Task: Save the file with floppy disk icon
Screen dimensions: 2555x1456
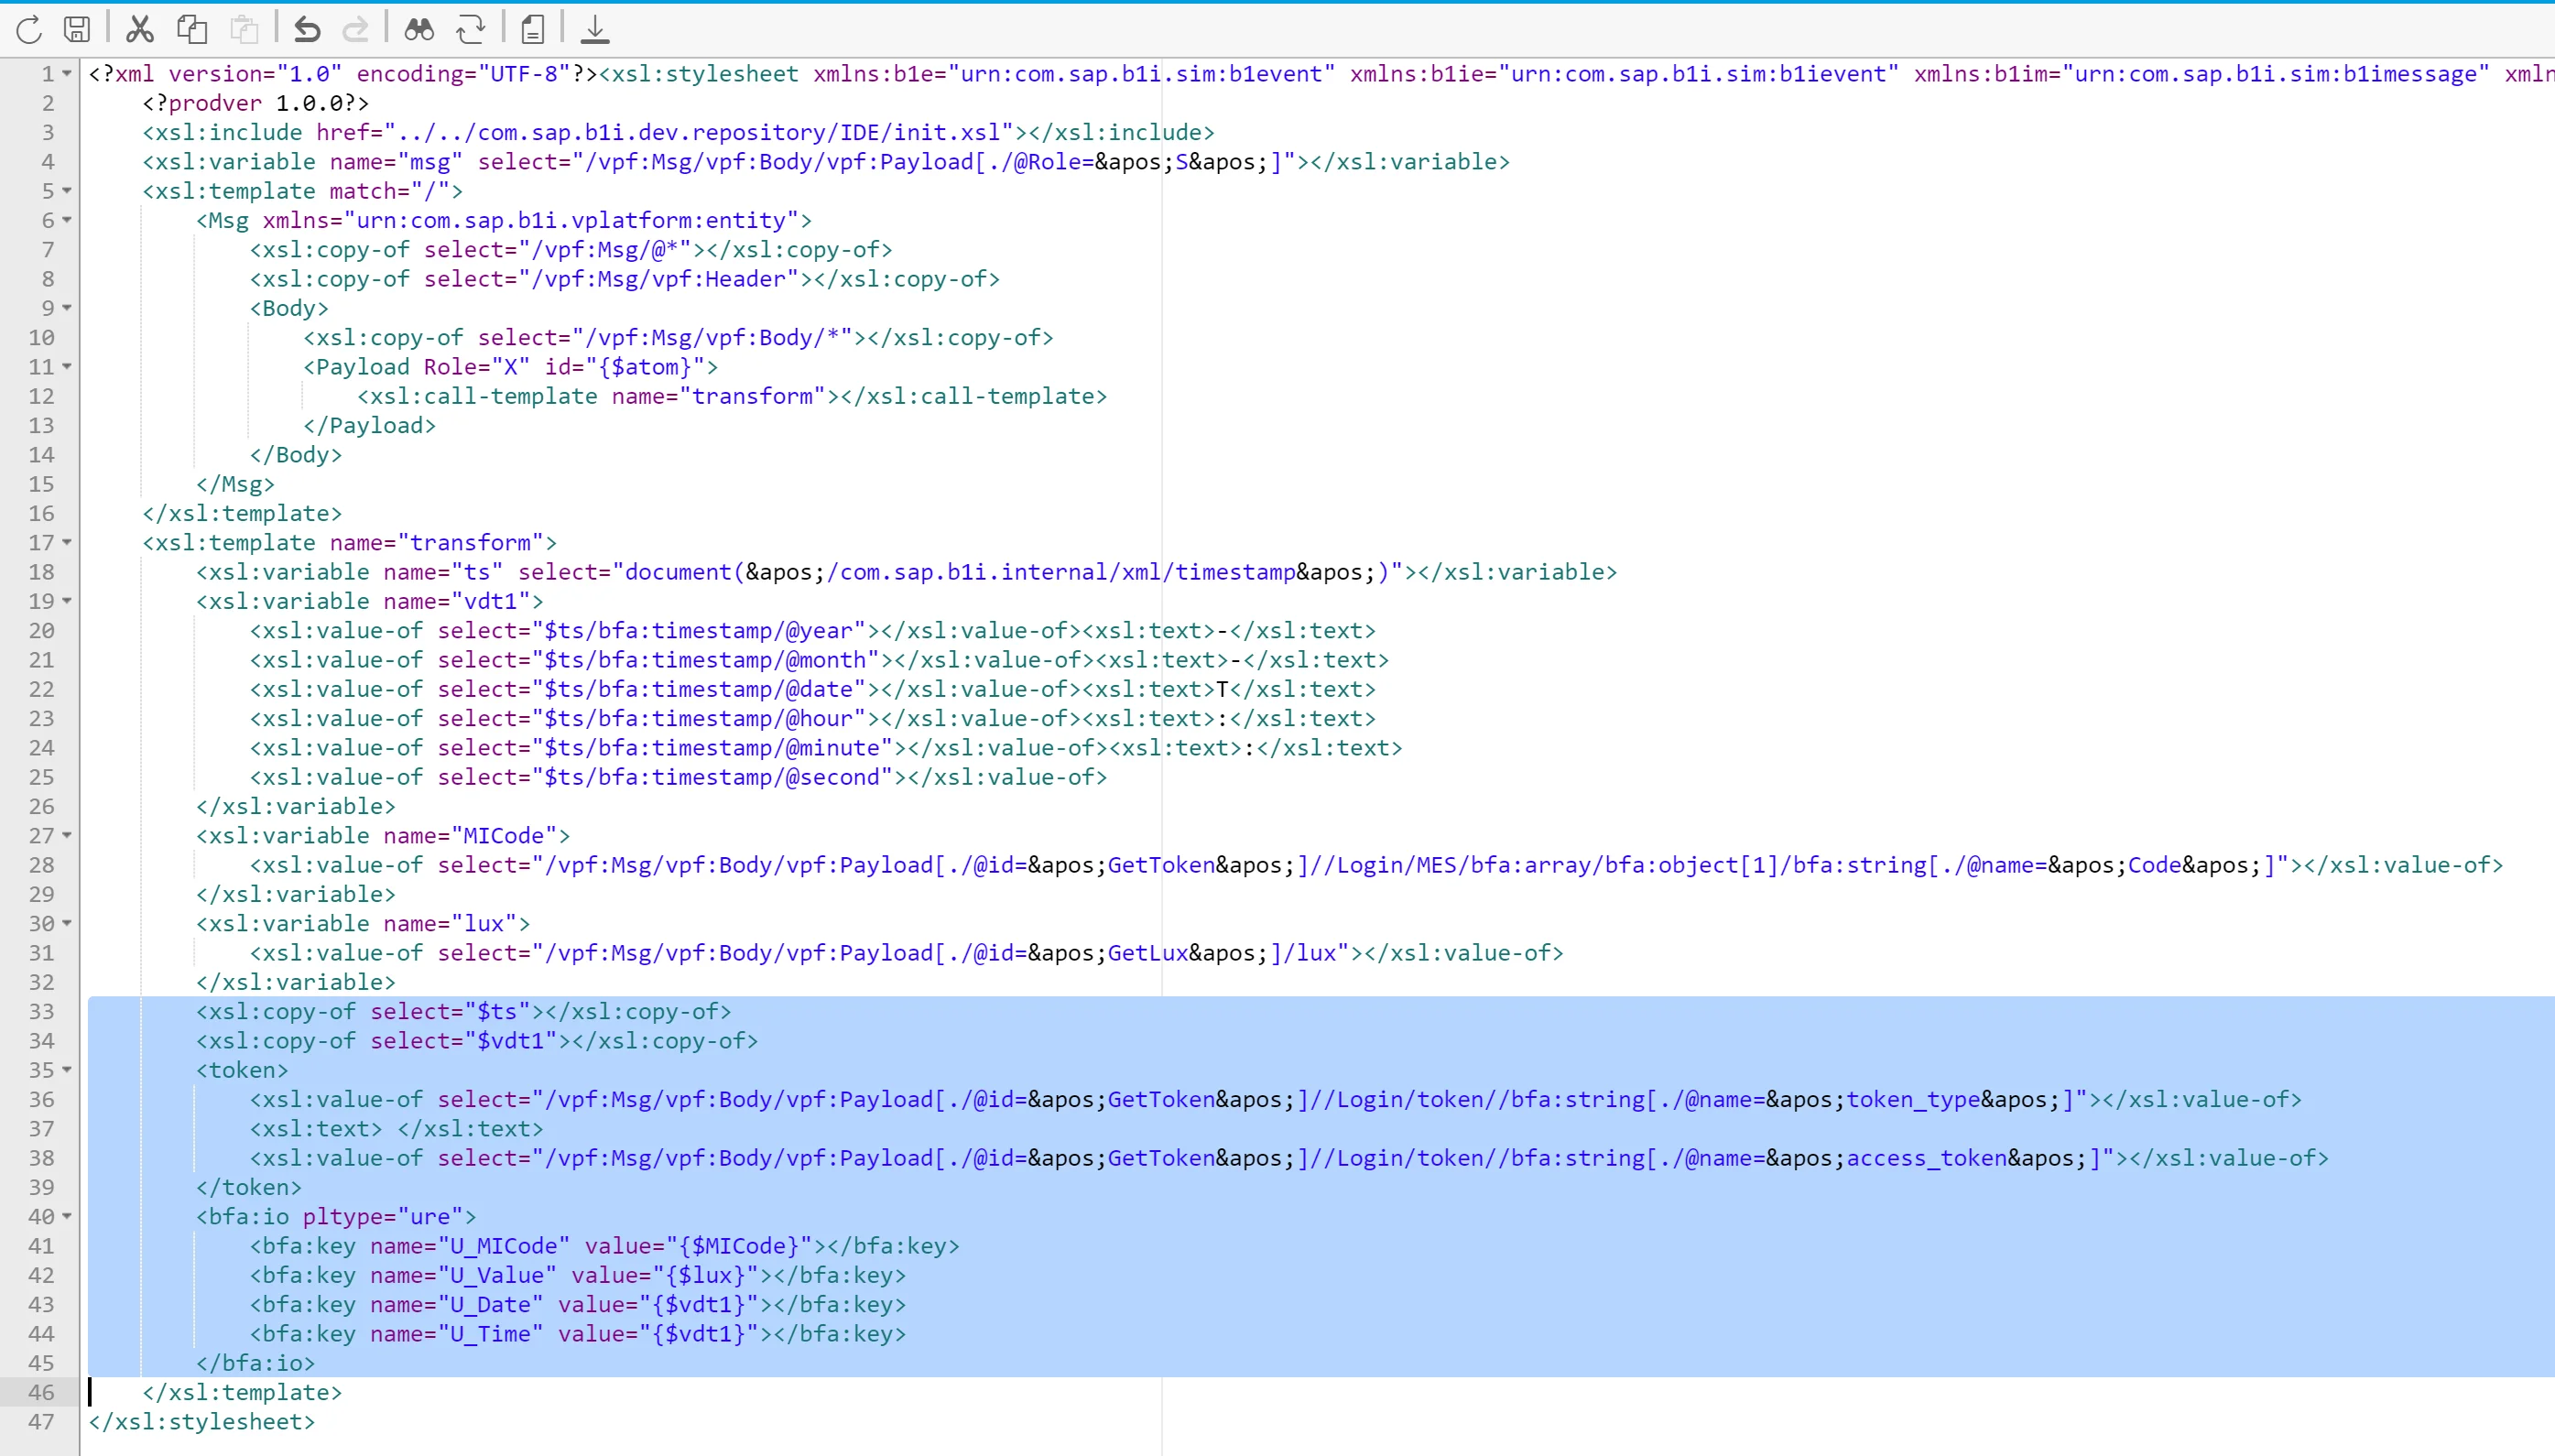Action: click(x=77, y=30)
